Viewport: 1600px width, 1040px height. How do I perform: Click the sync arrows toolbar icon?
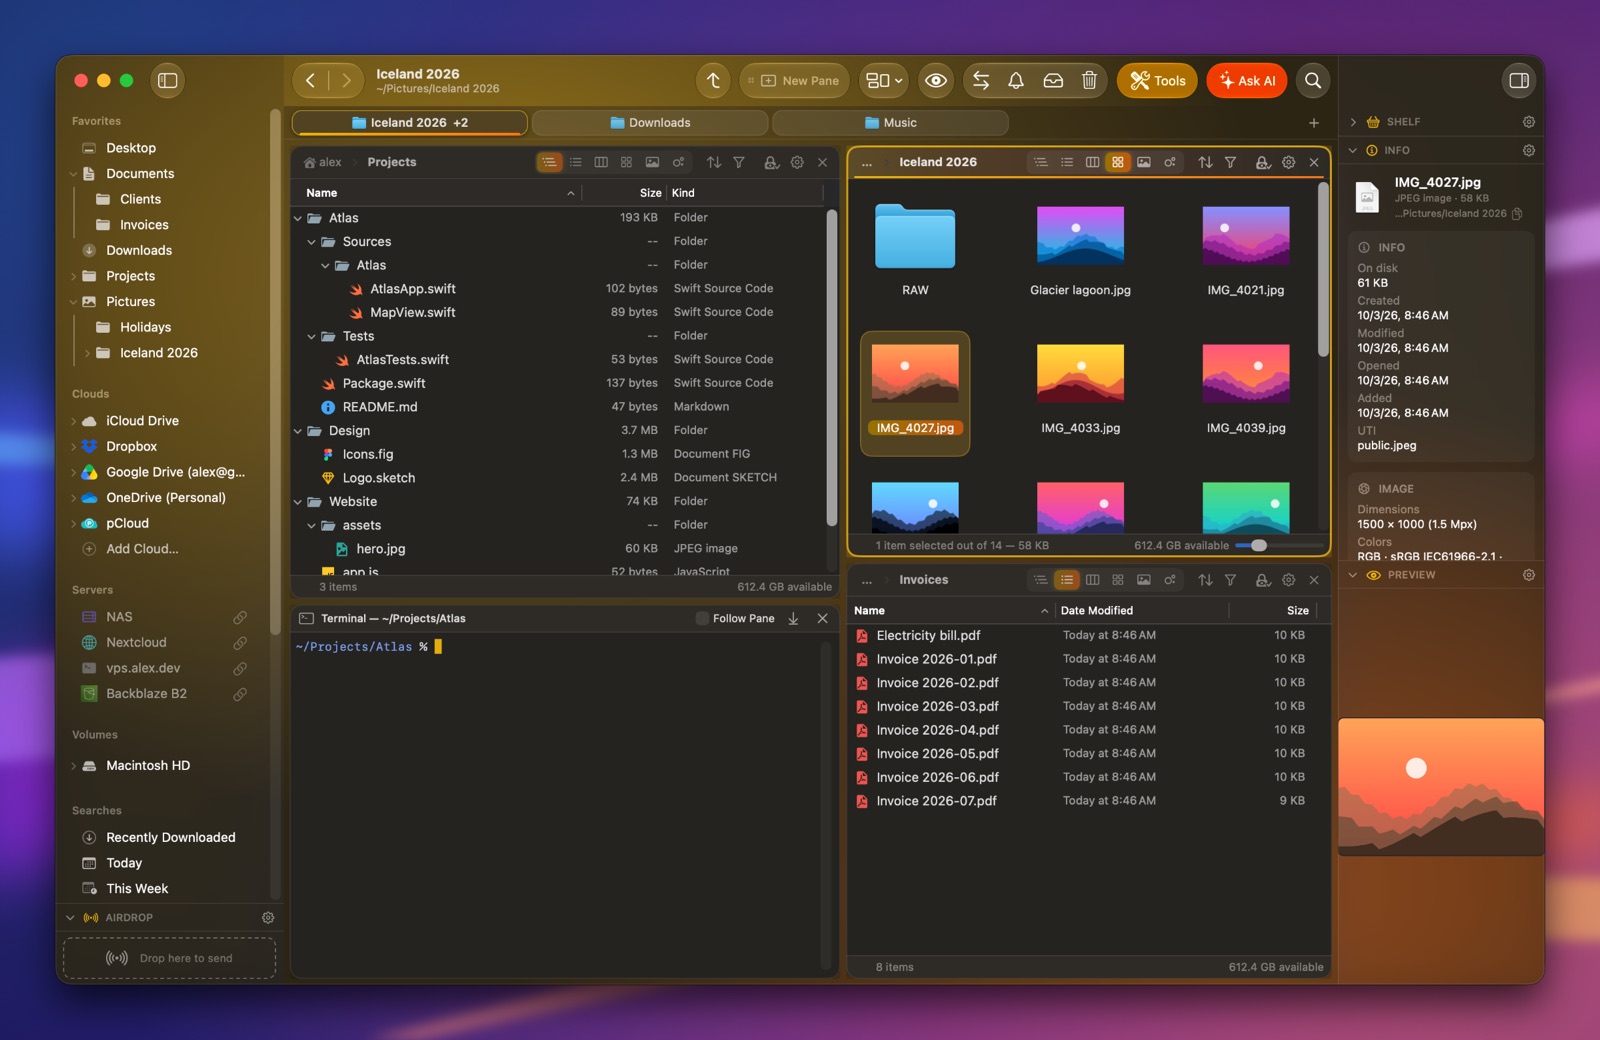981,81
